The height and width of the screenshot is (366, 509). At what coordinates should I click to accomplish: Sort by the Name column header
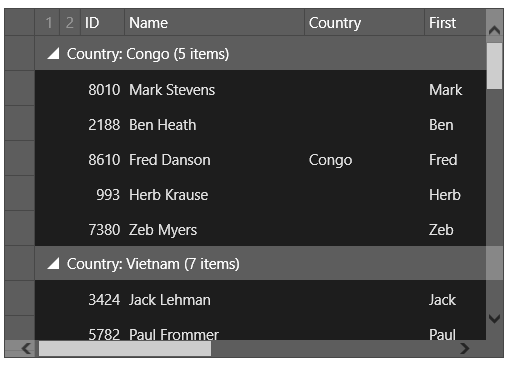[x=215, y=23]
